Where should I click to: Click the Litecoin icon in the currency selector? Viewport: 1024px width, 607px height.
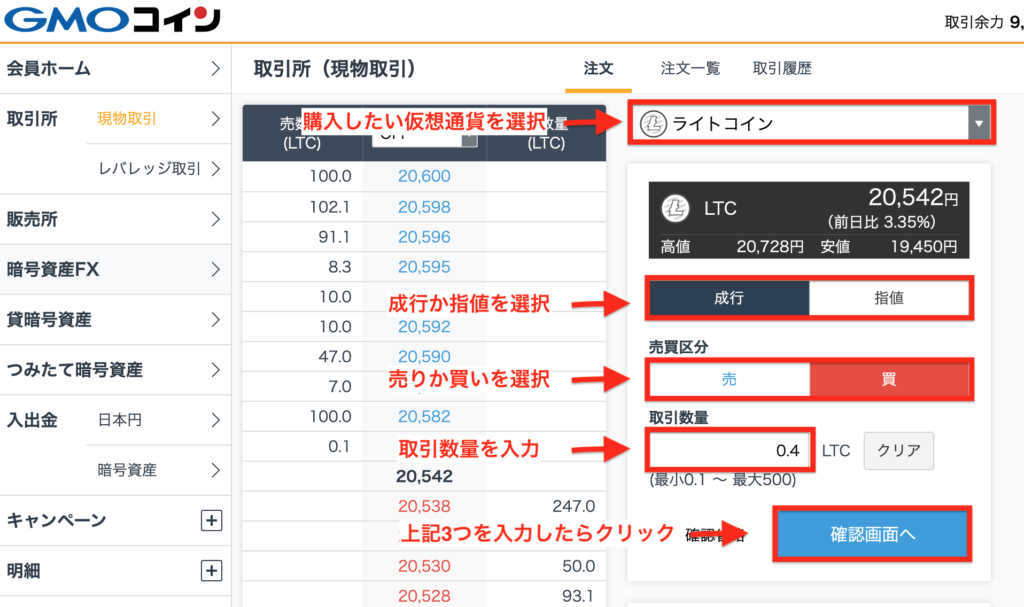coord(652,123)
